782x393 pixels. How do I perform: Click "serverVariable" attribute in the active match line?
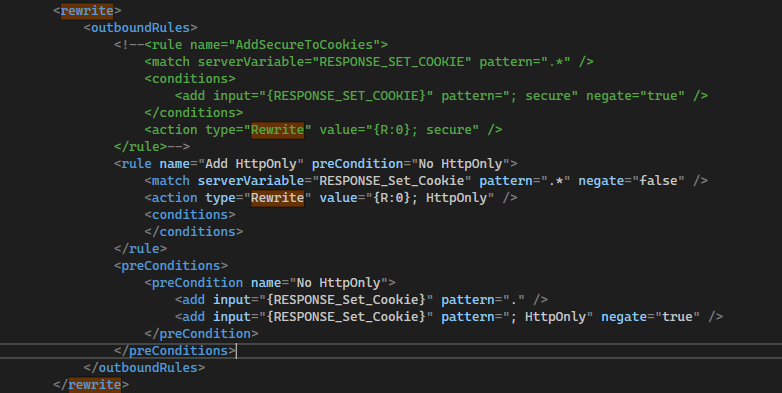click(251, 181)
